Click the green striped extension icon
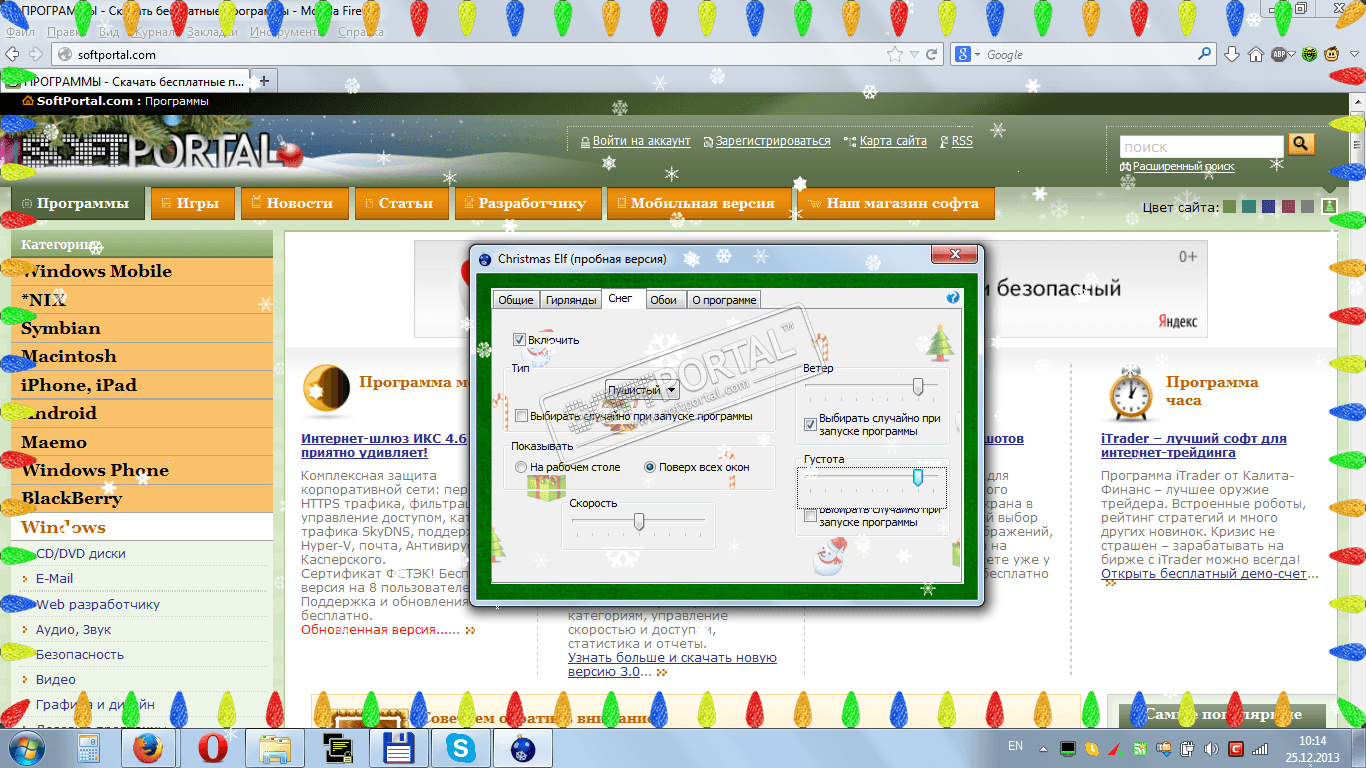 point(1310,54)
